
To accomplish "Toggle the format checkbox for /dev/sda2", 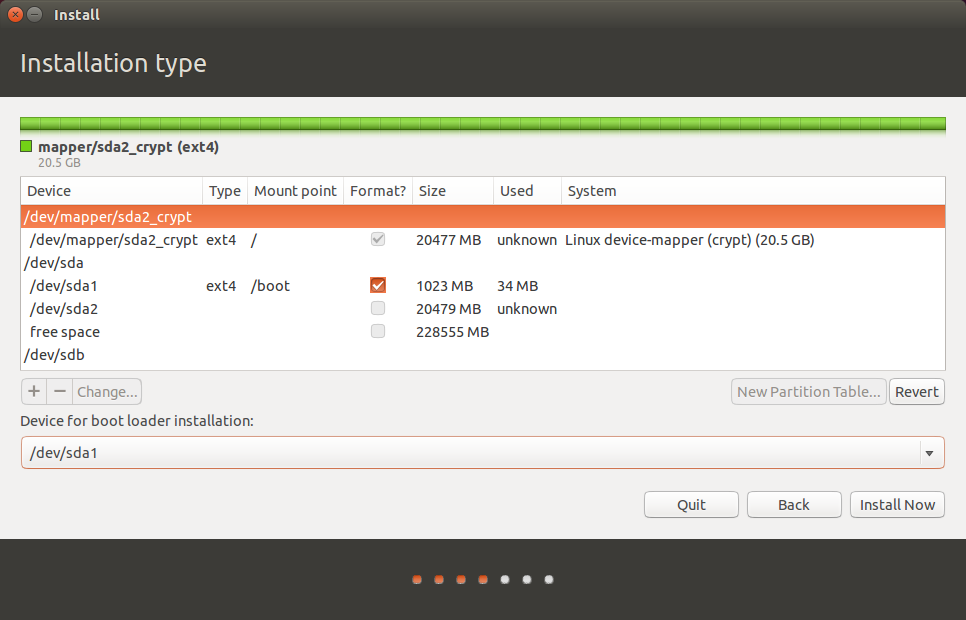I will click(x=377, y=309).
